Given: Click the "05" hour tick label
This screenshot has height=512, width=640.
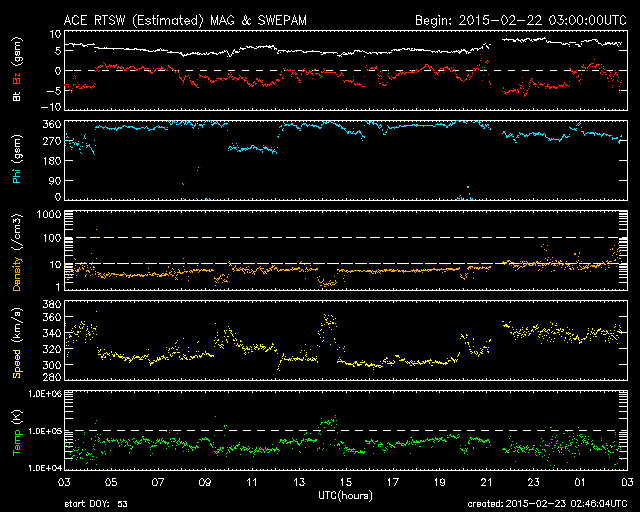Looking at the screenshot, I should click(x=111, y=482).
